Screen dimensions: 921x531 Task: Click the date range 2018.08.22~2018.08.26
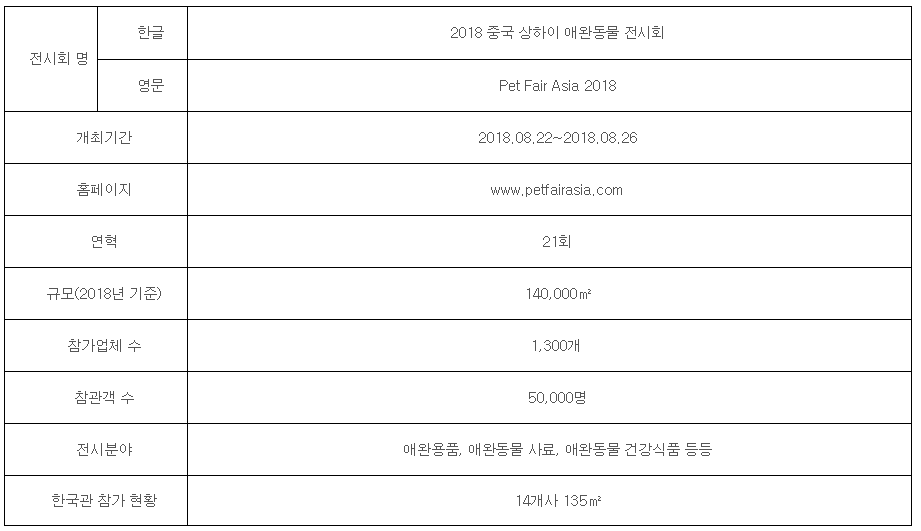(x=557, y=138)
